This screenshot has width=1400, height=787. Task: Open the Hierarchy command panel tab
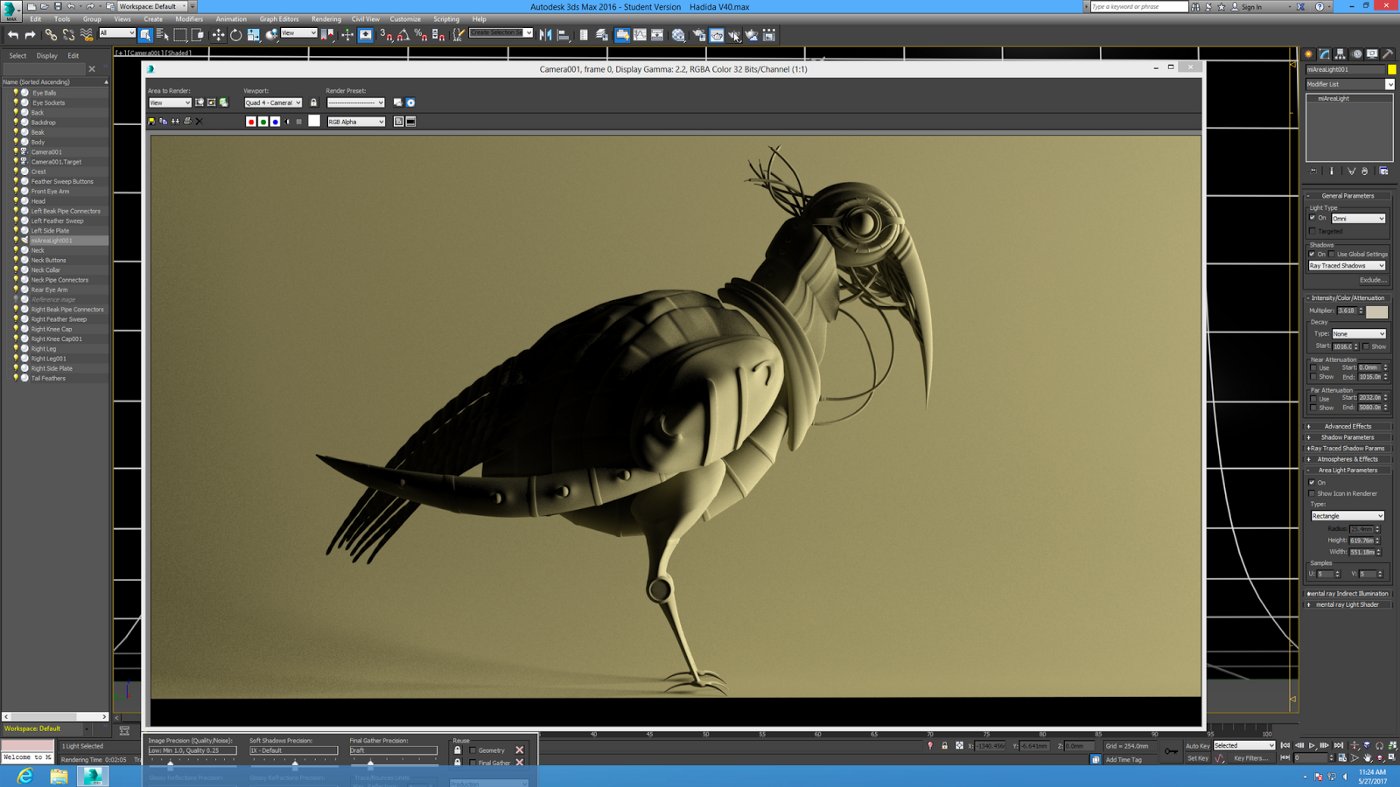pos(1340,54)
